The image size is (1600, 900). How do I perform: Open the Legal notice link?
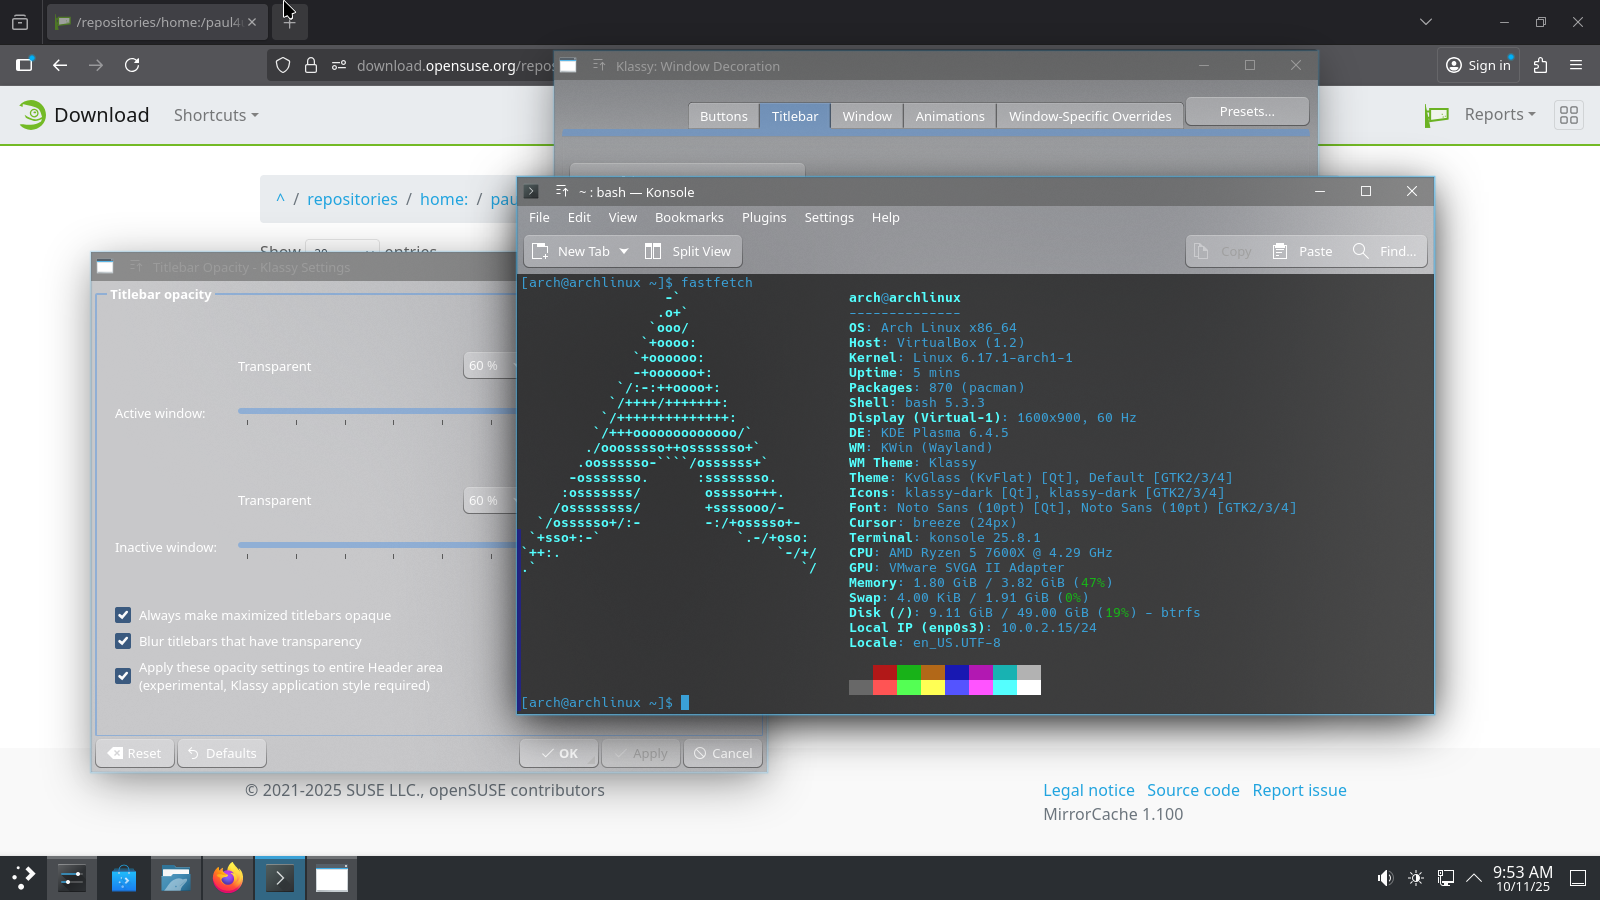[x=1089, y=790]
